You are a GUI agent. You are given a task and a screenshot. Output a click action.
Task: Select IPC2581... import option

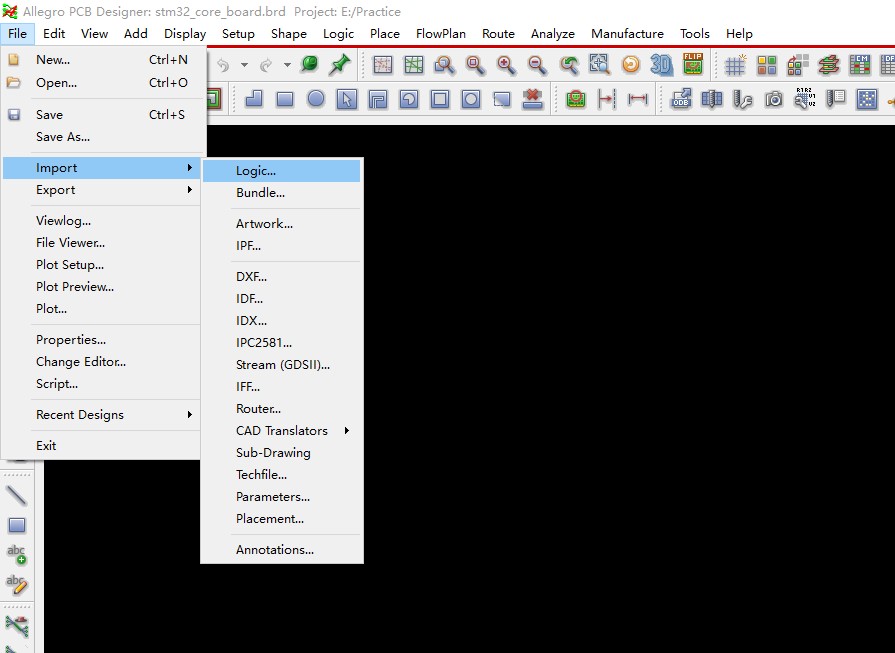pos(282,342)
